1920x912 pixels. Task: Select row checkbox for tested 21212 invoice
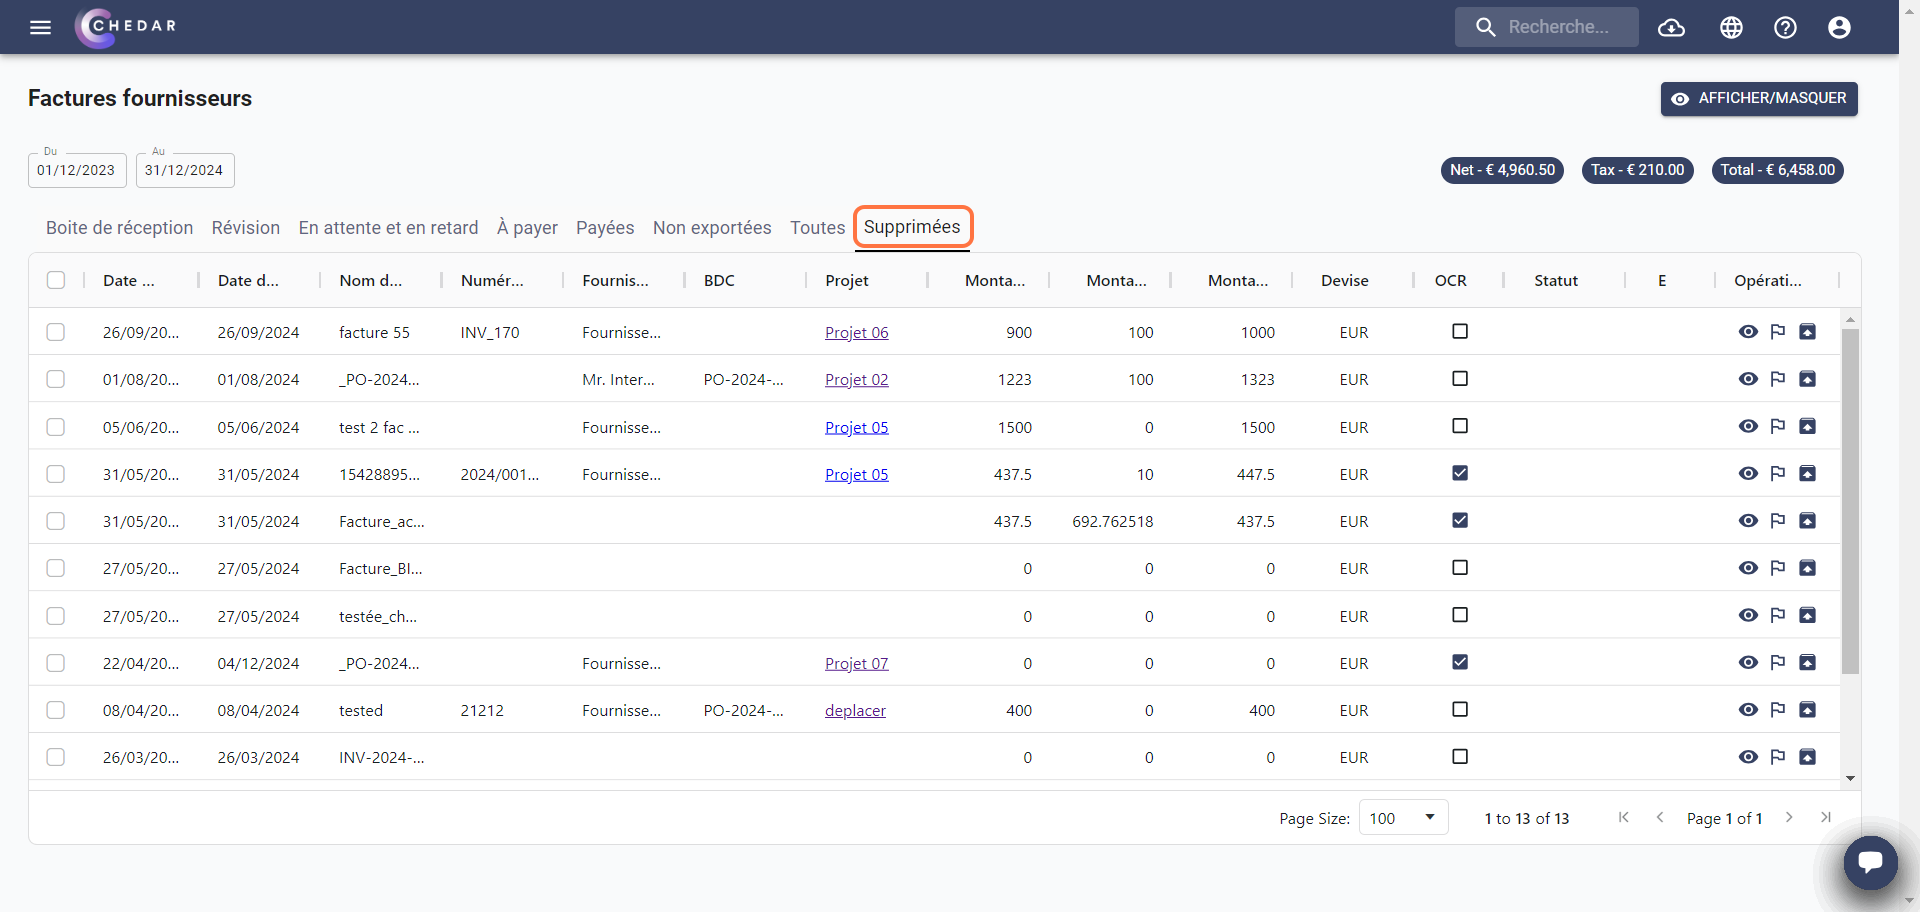[56, 710]
